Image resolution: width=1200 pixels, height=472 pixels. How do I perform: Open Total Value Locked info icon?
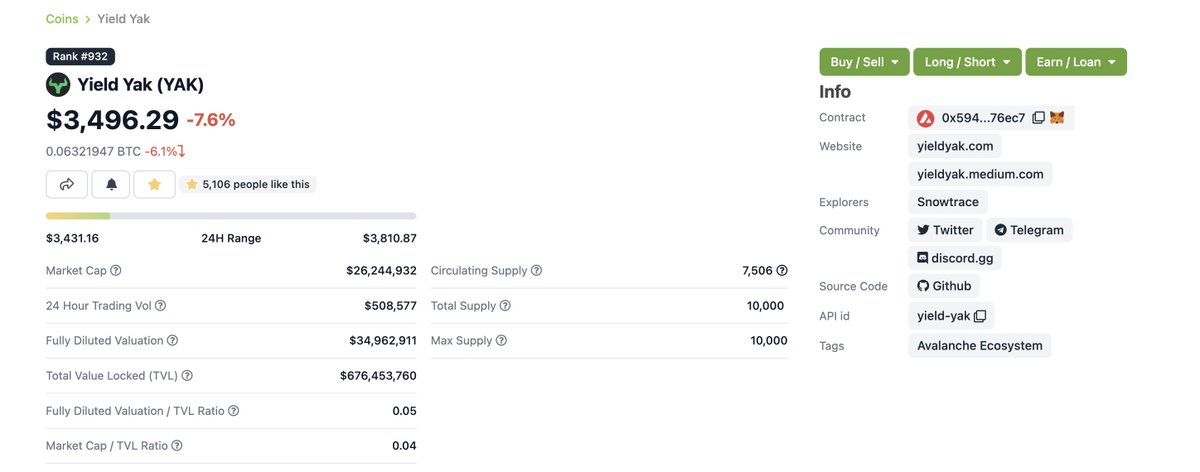(187, 376)
